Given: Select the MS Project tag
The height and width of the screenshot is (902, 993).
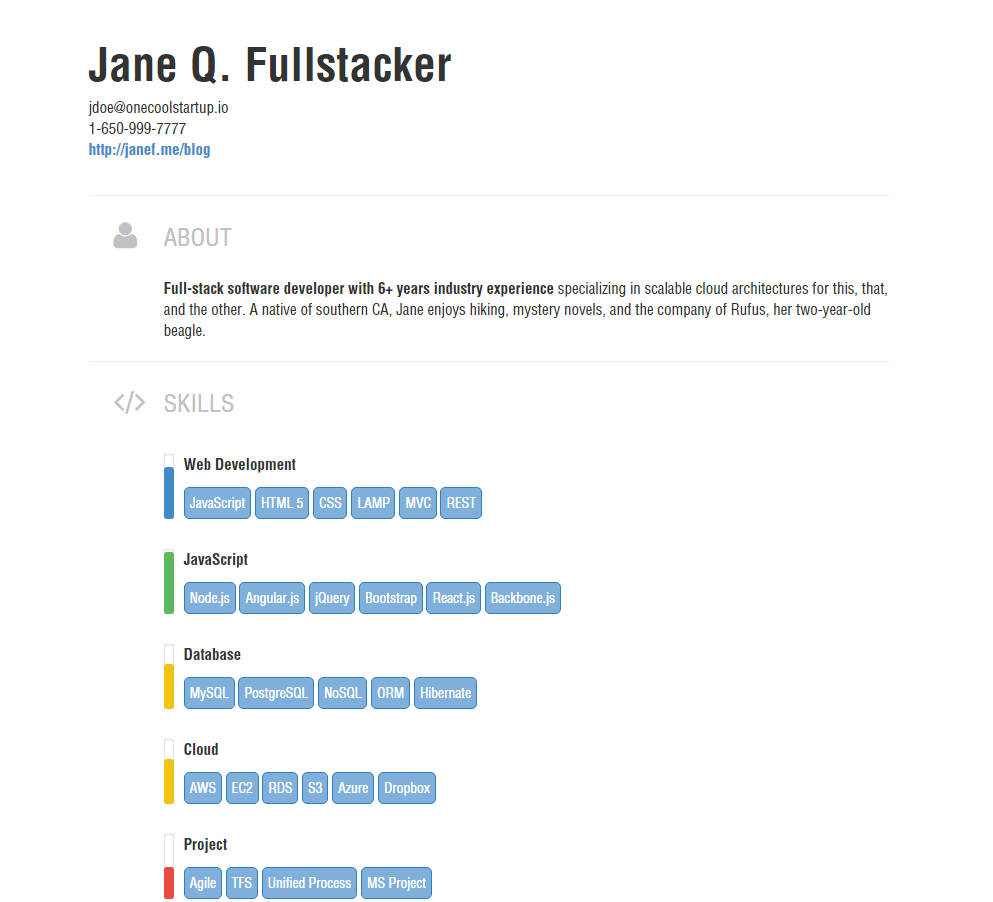Looking at the screenshot, I should pos(396,883).
